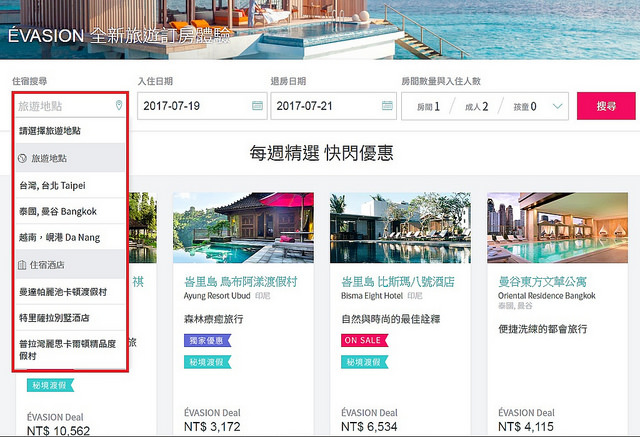
Task: Click the NT$ 6,534 price text
Action: (x=369, y=427)
